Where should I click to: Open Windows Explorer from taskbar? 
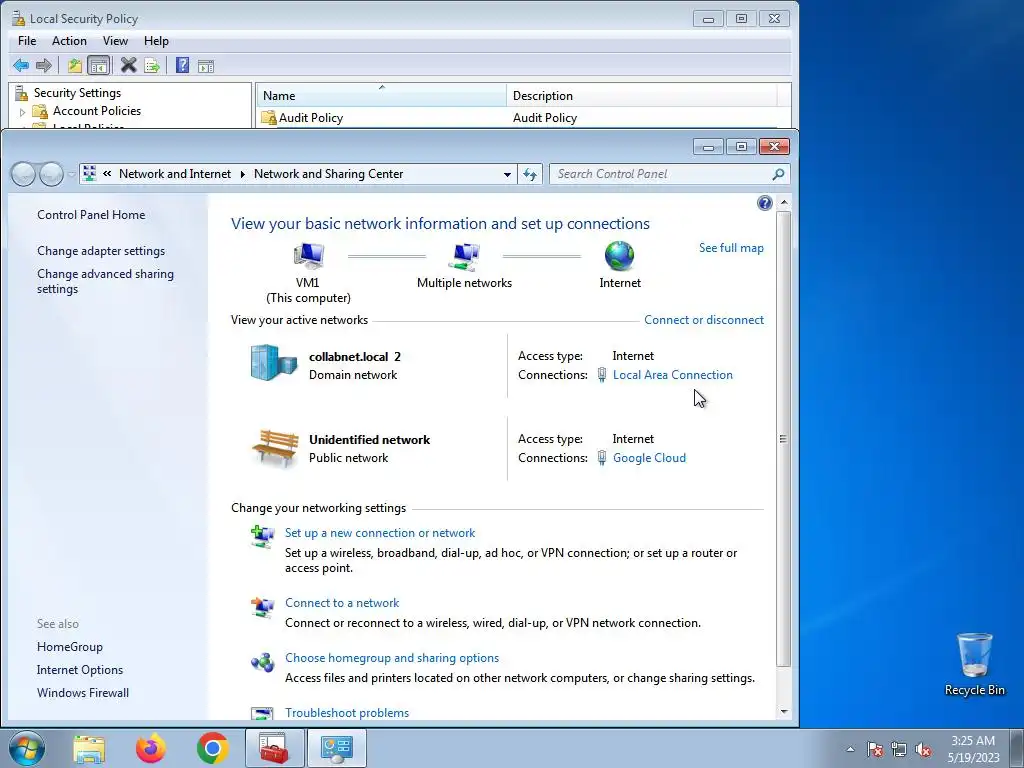pos(89,748)
